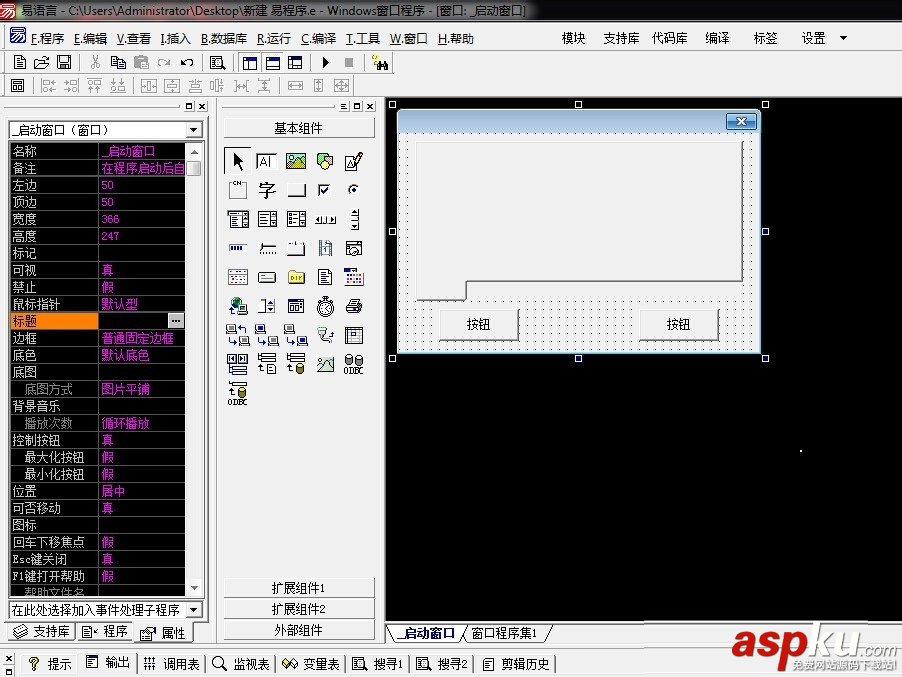Click the 宽度 value field 366
The height and width of the screenshot is (677, 902).
tap(142, 219)
